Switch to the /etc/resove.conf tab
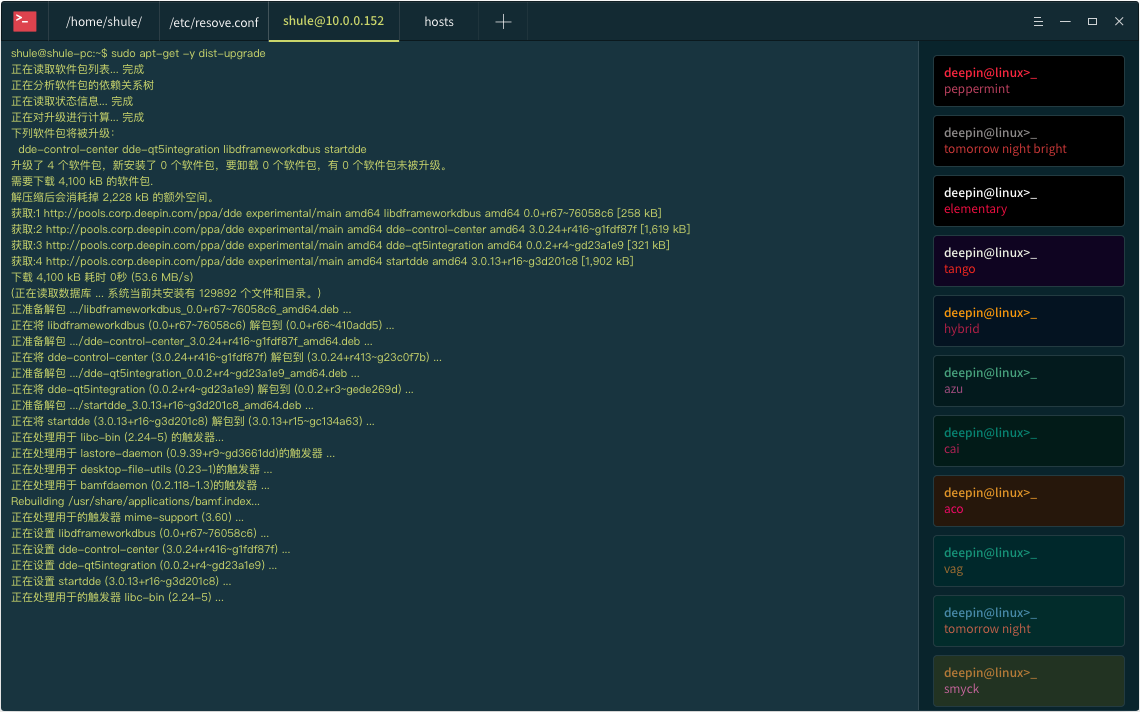Image resolution: width=1140 pixels, height=712 pixels. coord(214,22)
